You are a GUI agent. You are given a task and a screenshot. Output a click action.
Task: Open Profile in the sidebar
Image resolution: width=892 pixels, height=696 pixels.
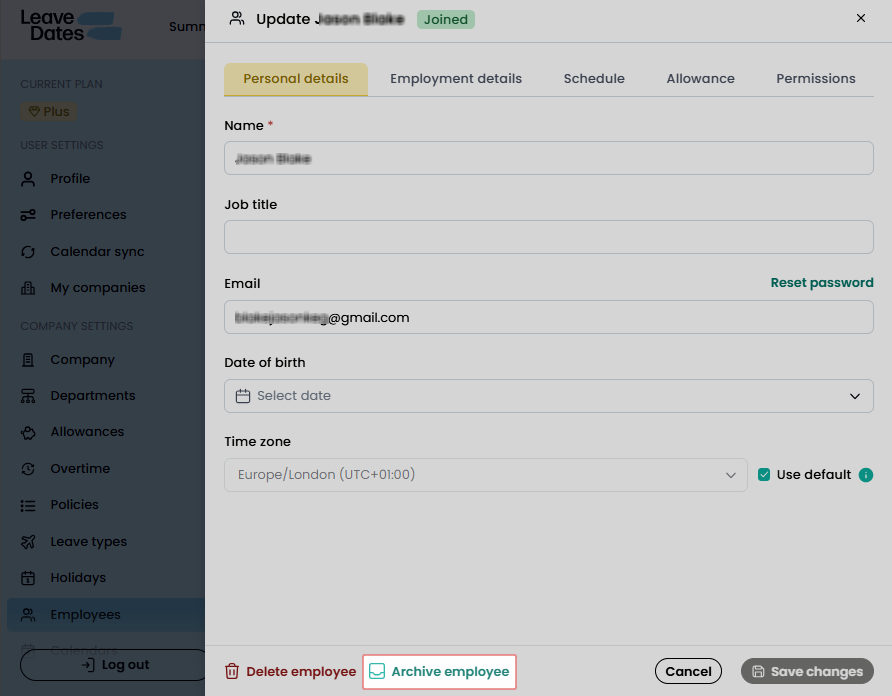coord(70,179)
